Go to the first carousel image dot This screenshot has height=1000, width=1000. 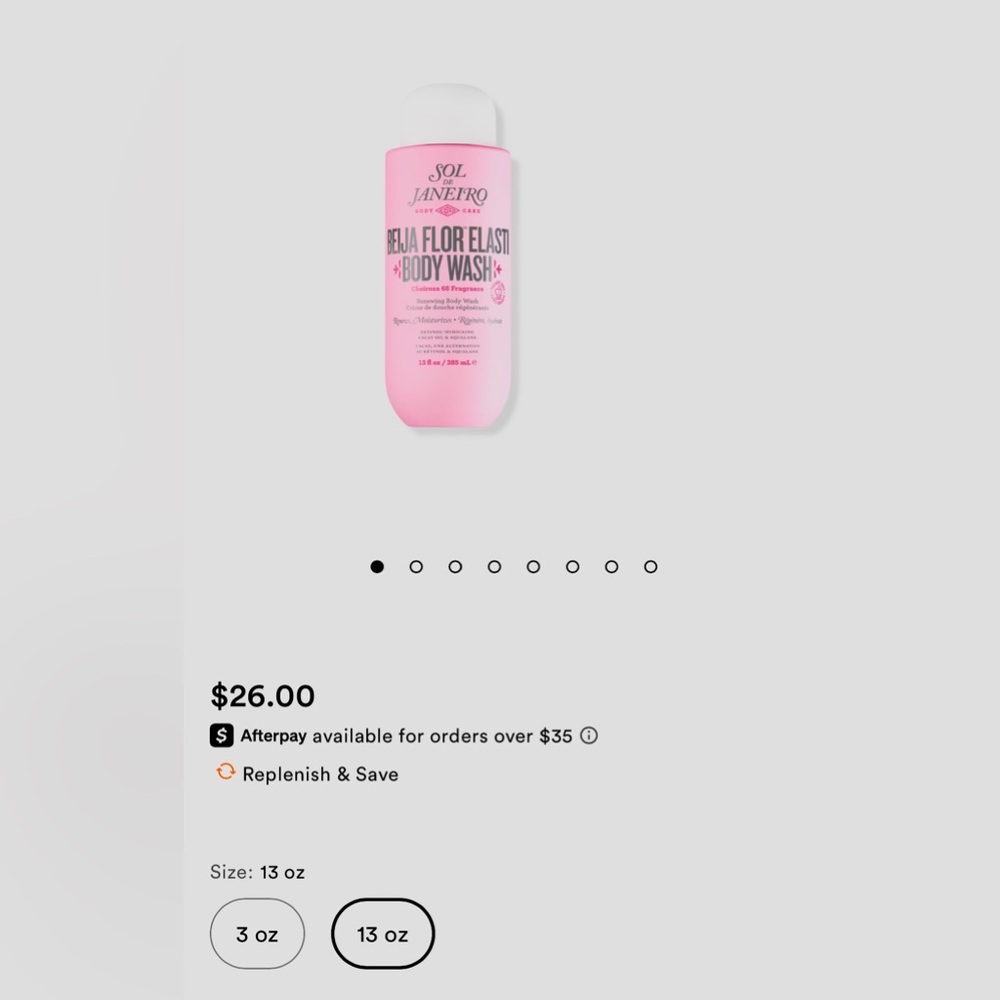click(377, 566)
